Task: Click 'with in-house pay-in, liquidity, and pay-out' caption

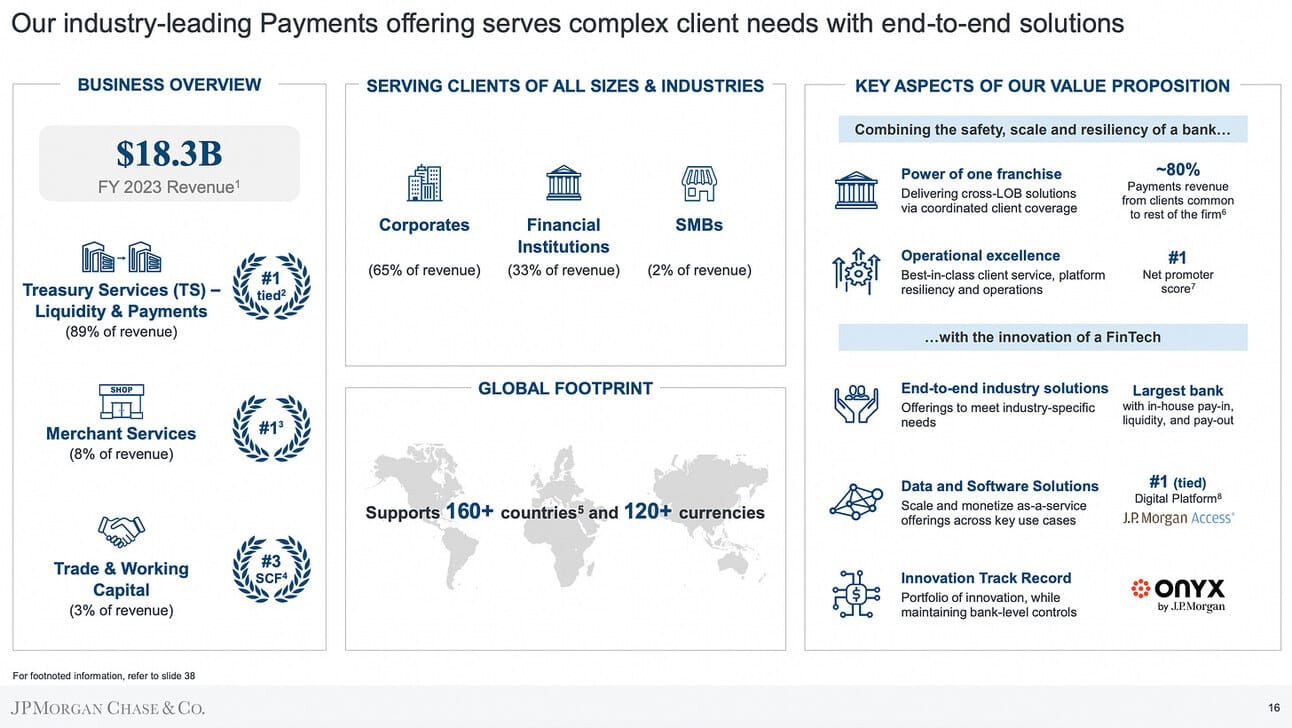Action: click(1177, 413)
